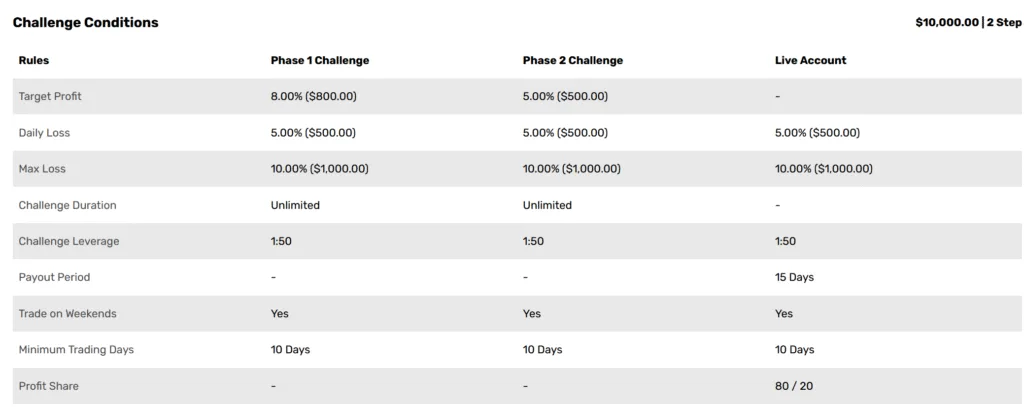Viewport: 1024px width, 407px height.
Task: Click the Rules column header
Action: 34,60
